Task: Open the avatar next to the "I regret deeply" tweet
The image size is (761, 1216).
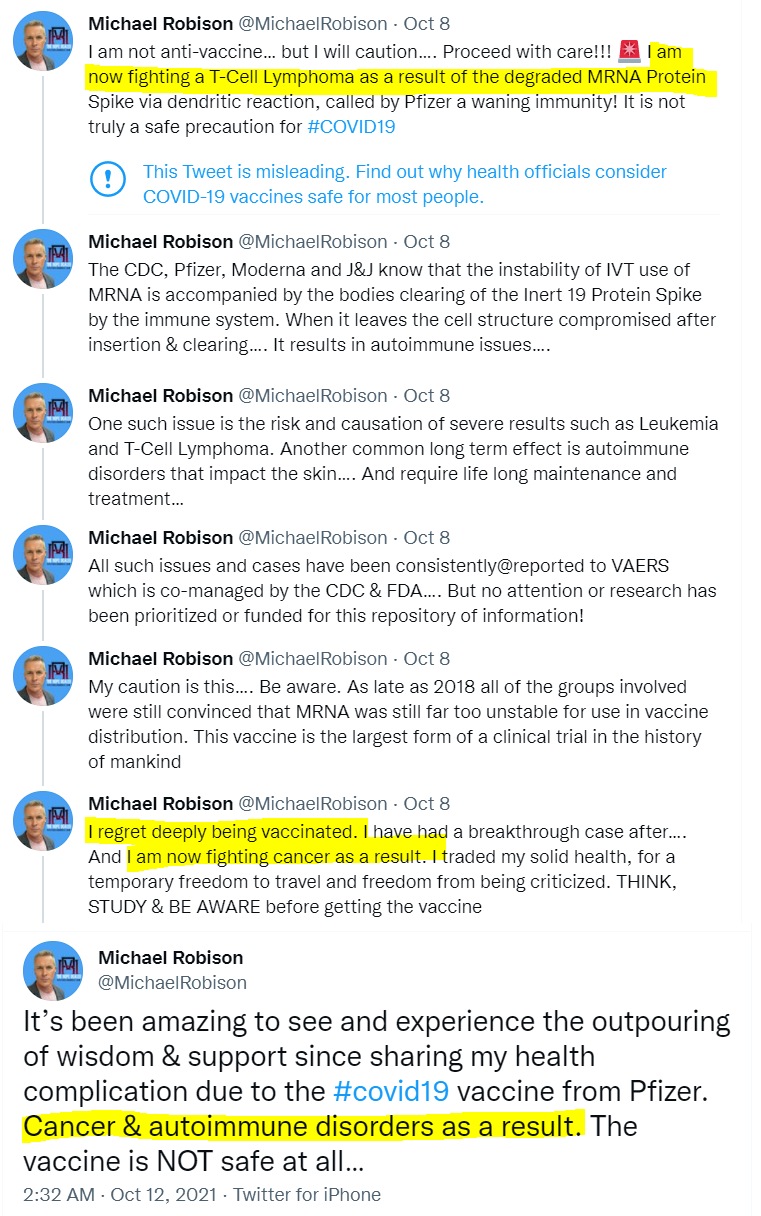Action: point(42,821)
